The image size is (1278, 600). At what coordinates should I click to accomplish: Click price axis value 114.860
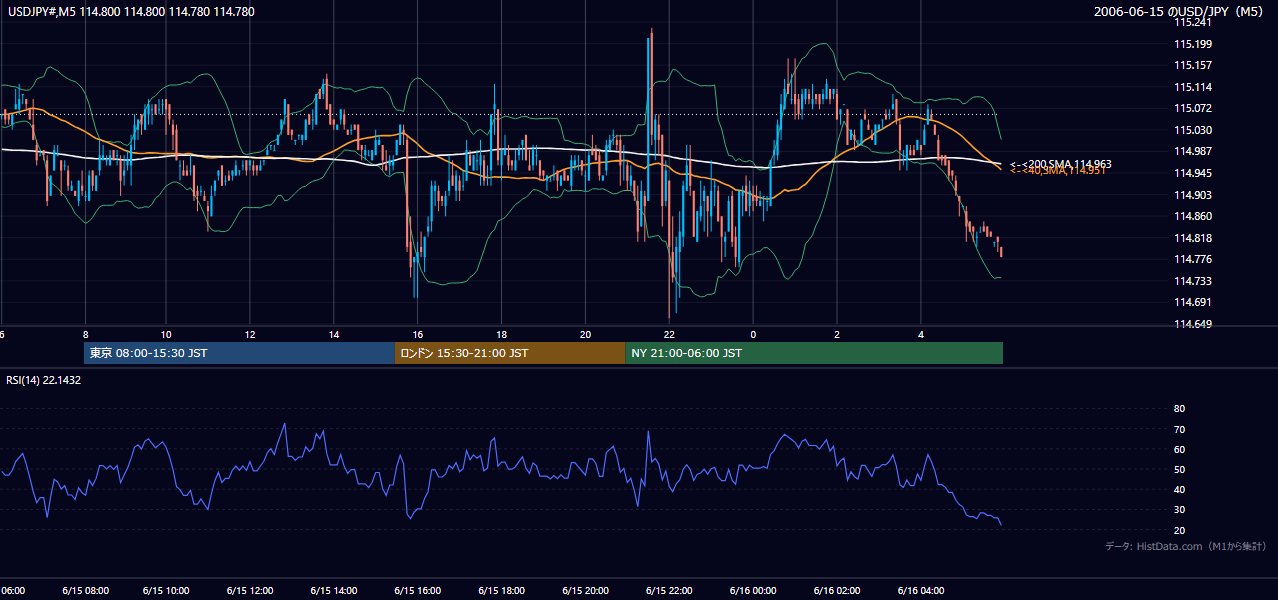(1192, 216)
